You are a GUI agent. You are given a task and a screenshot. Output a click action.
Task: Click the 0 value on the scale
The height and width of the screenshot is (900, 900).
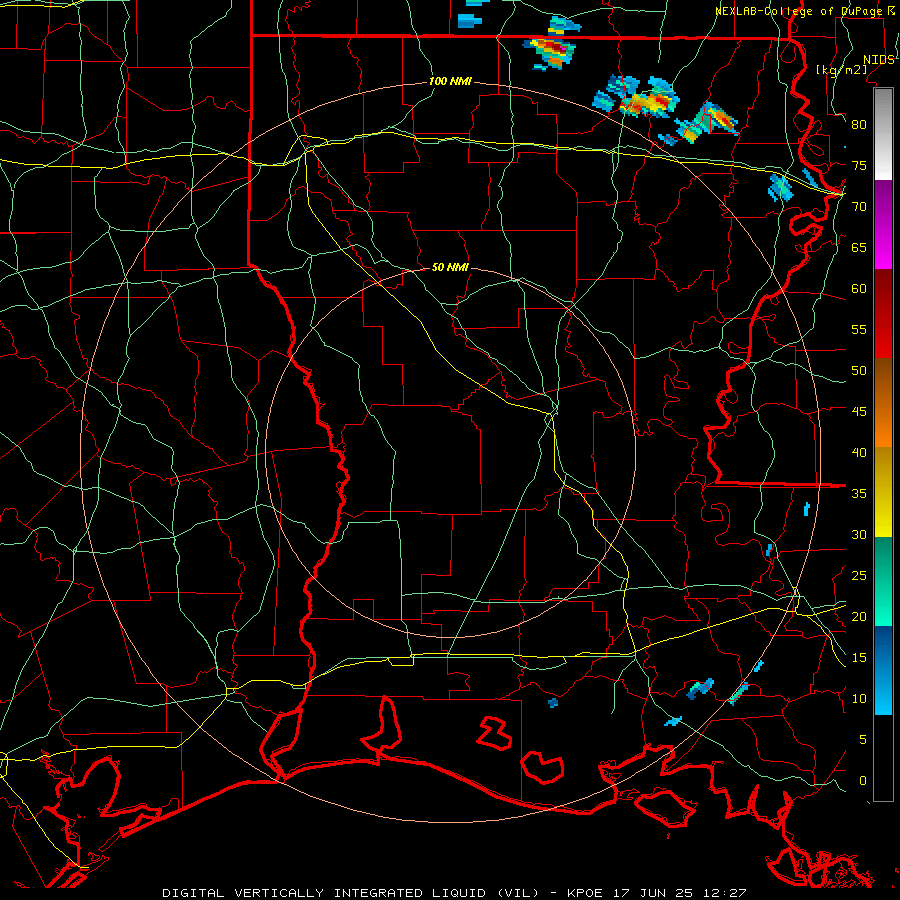863,781
